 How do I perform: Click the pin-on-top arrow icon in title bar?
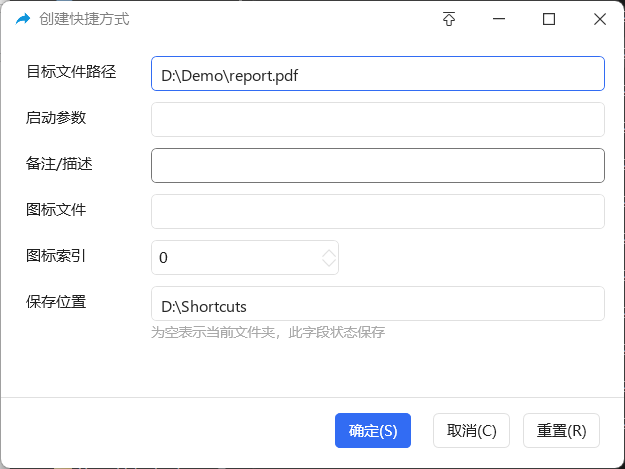click(x=449, y=19)
